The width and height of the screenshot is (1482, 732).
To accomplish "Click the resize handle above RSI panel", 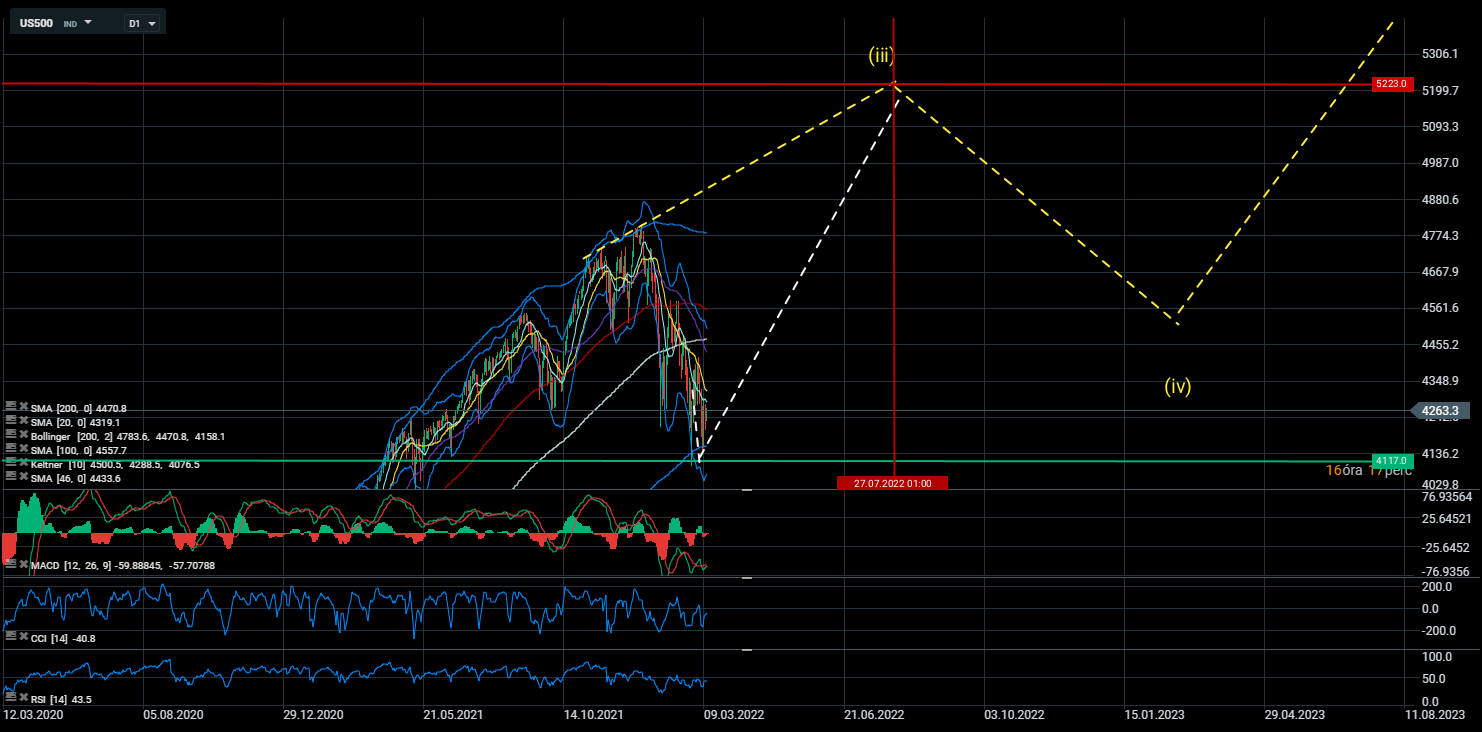I will [747, 650].
